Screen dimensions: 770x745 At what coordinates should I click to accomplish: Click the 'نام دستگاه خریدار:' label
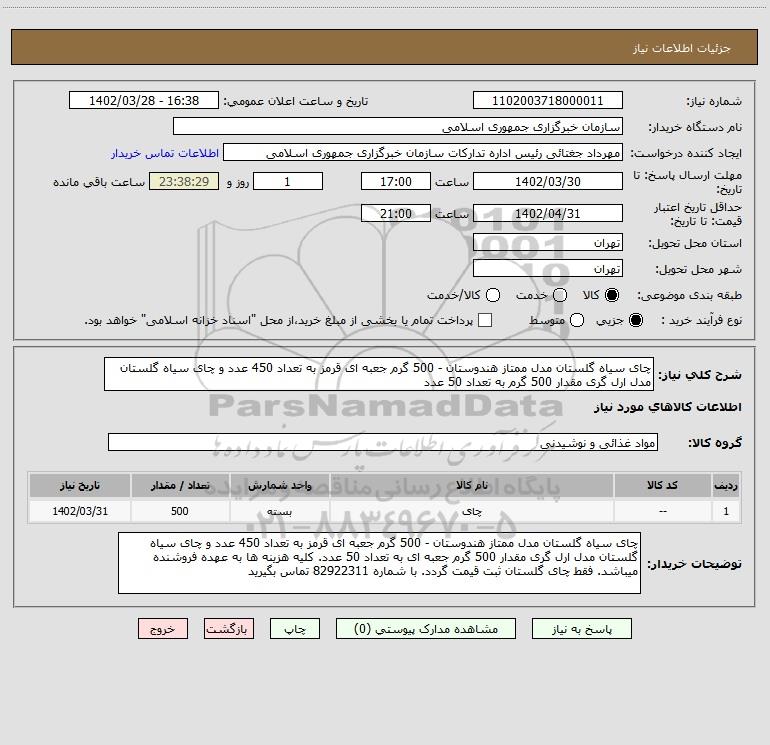coord(695,127)
